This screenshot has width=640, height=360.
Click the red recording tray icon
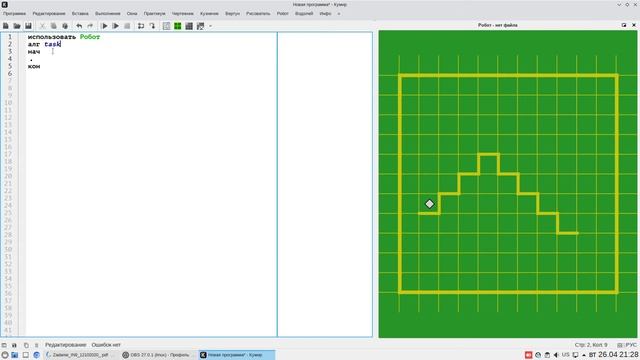tap(529, 355)
